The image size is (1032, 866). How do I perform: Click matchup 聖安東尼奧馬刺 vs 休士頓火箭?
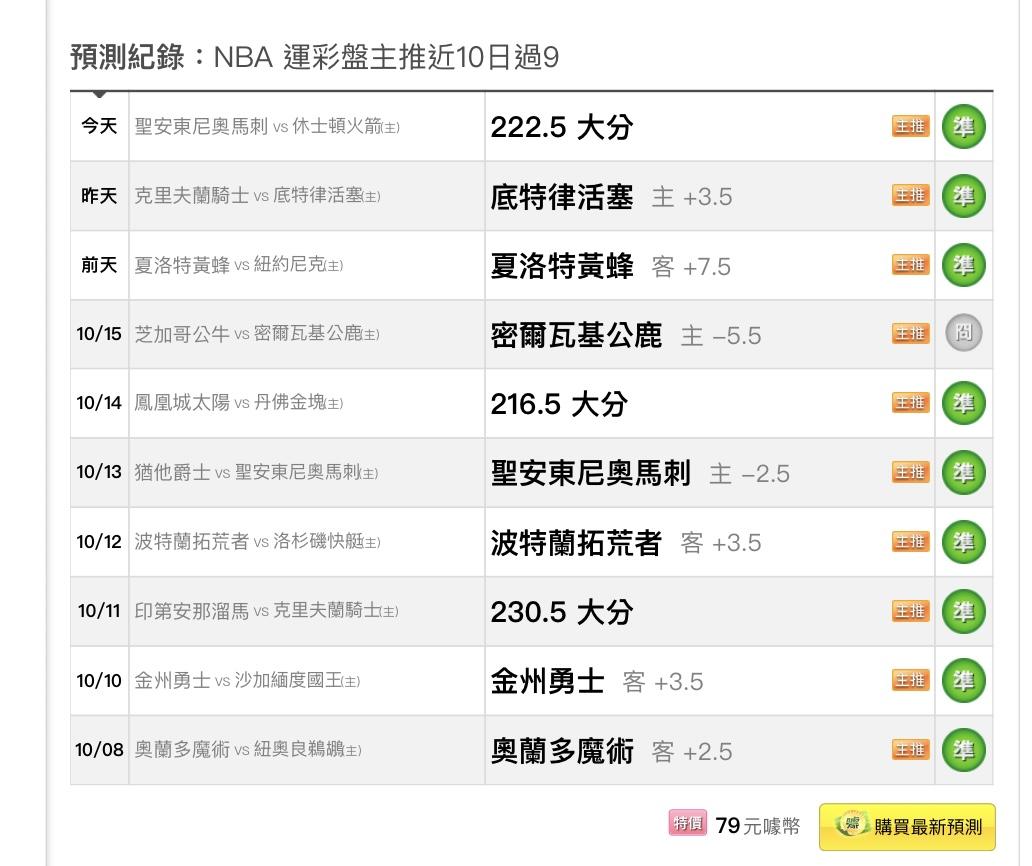(267, 126)
